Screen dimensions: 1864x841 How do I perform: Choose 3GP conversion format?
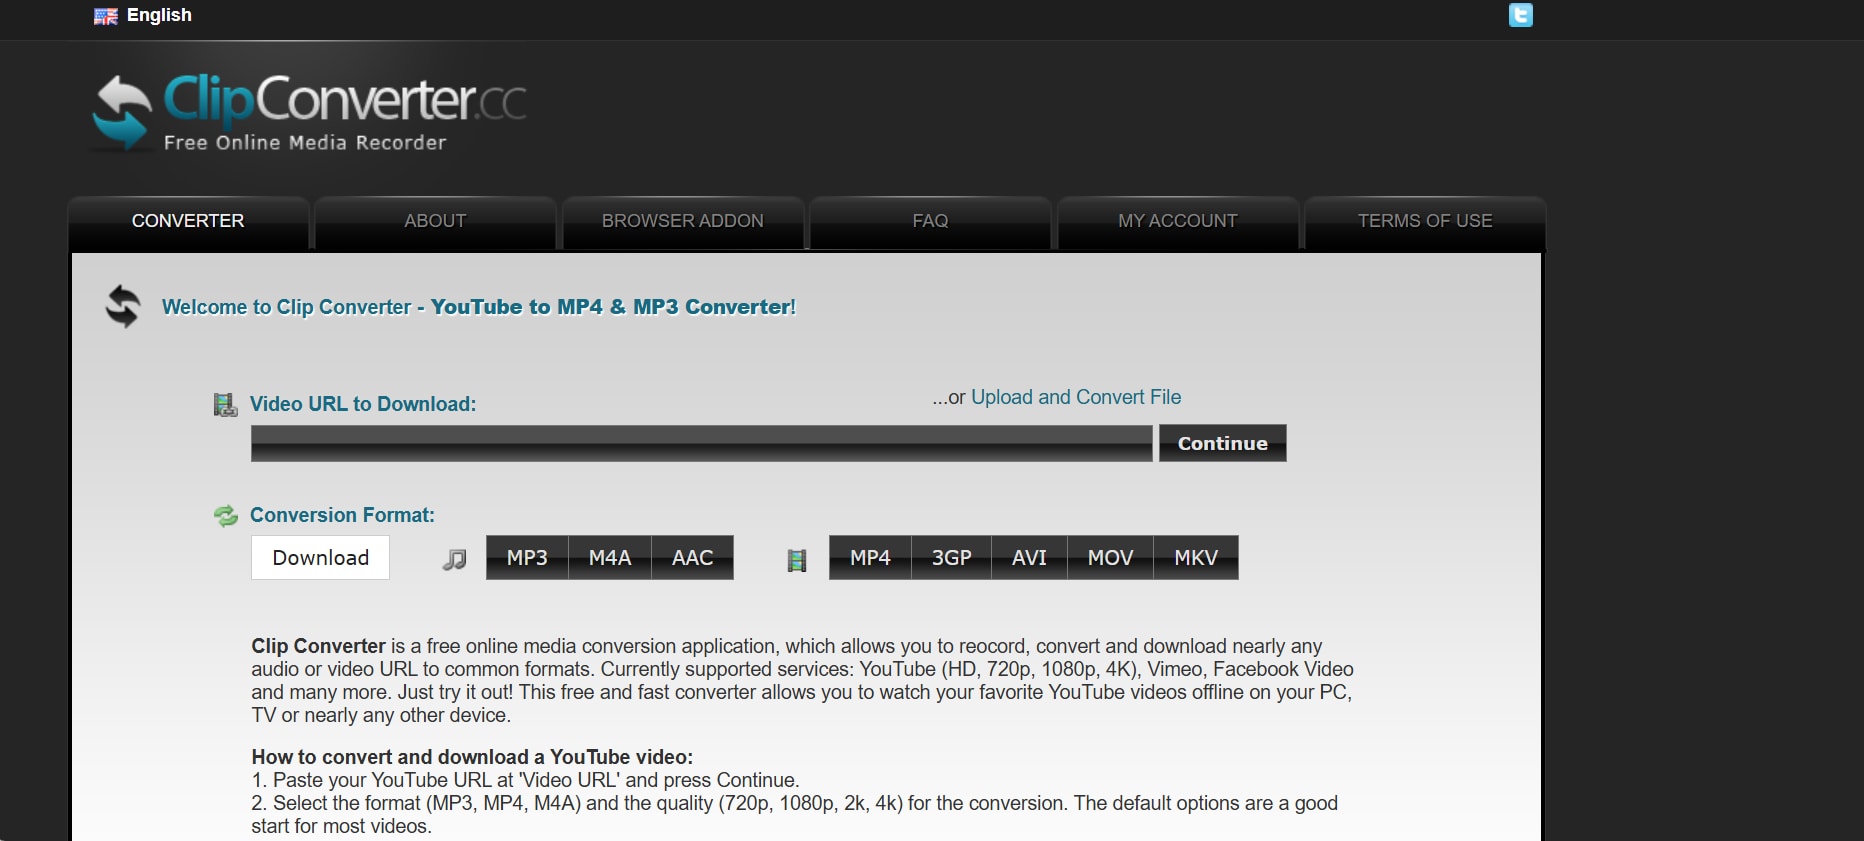tap(952, 558)
